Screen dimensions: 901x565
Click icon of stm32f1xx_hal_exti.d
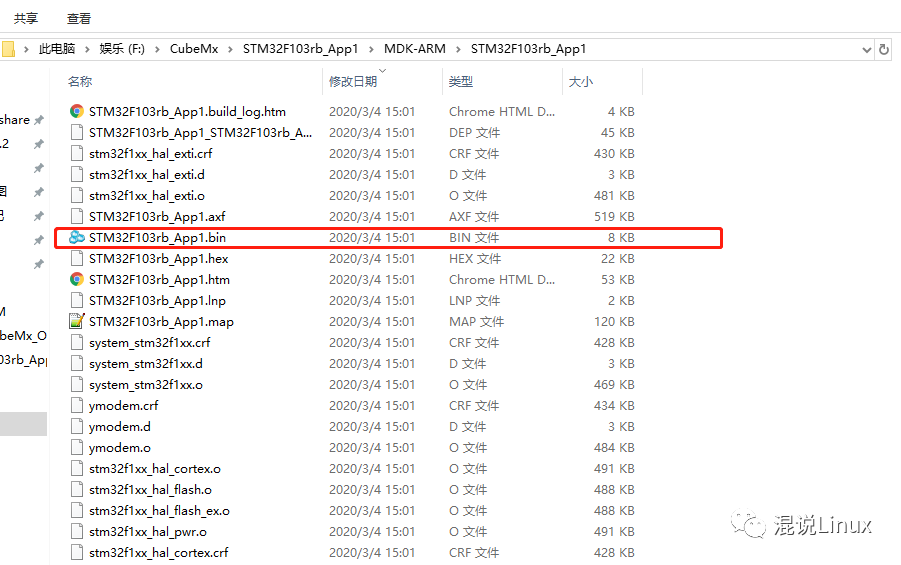coord(76,175)
